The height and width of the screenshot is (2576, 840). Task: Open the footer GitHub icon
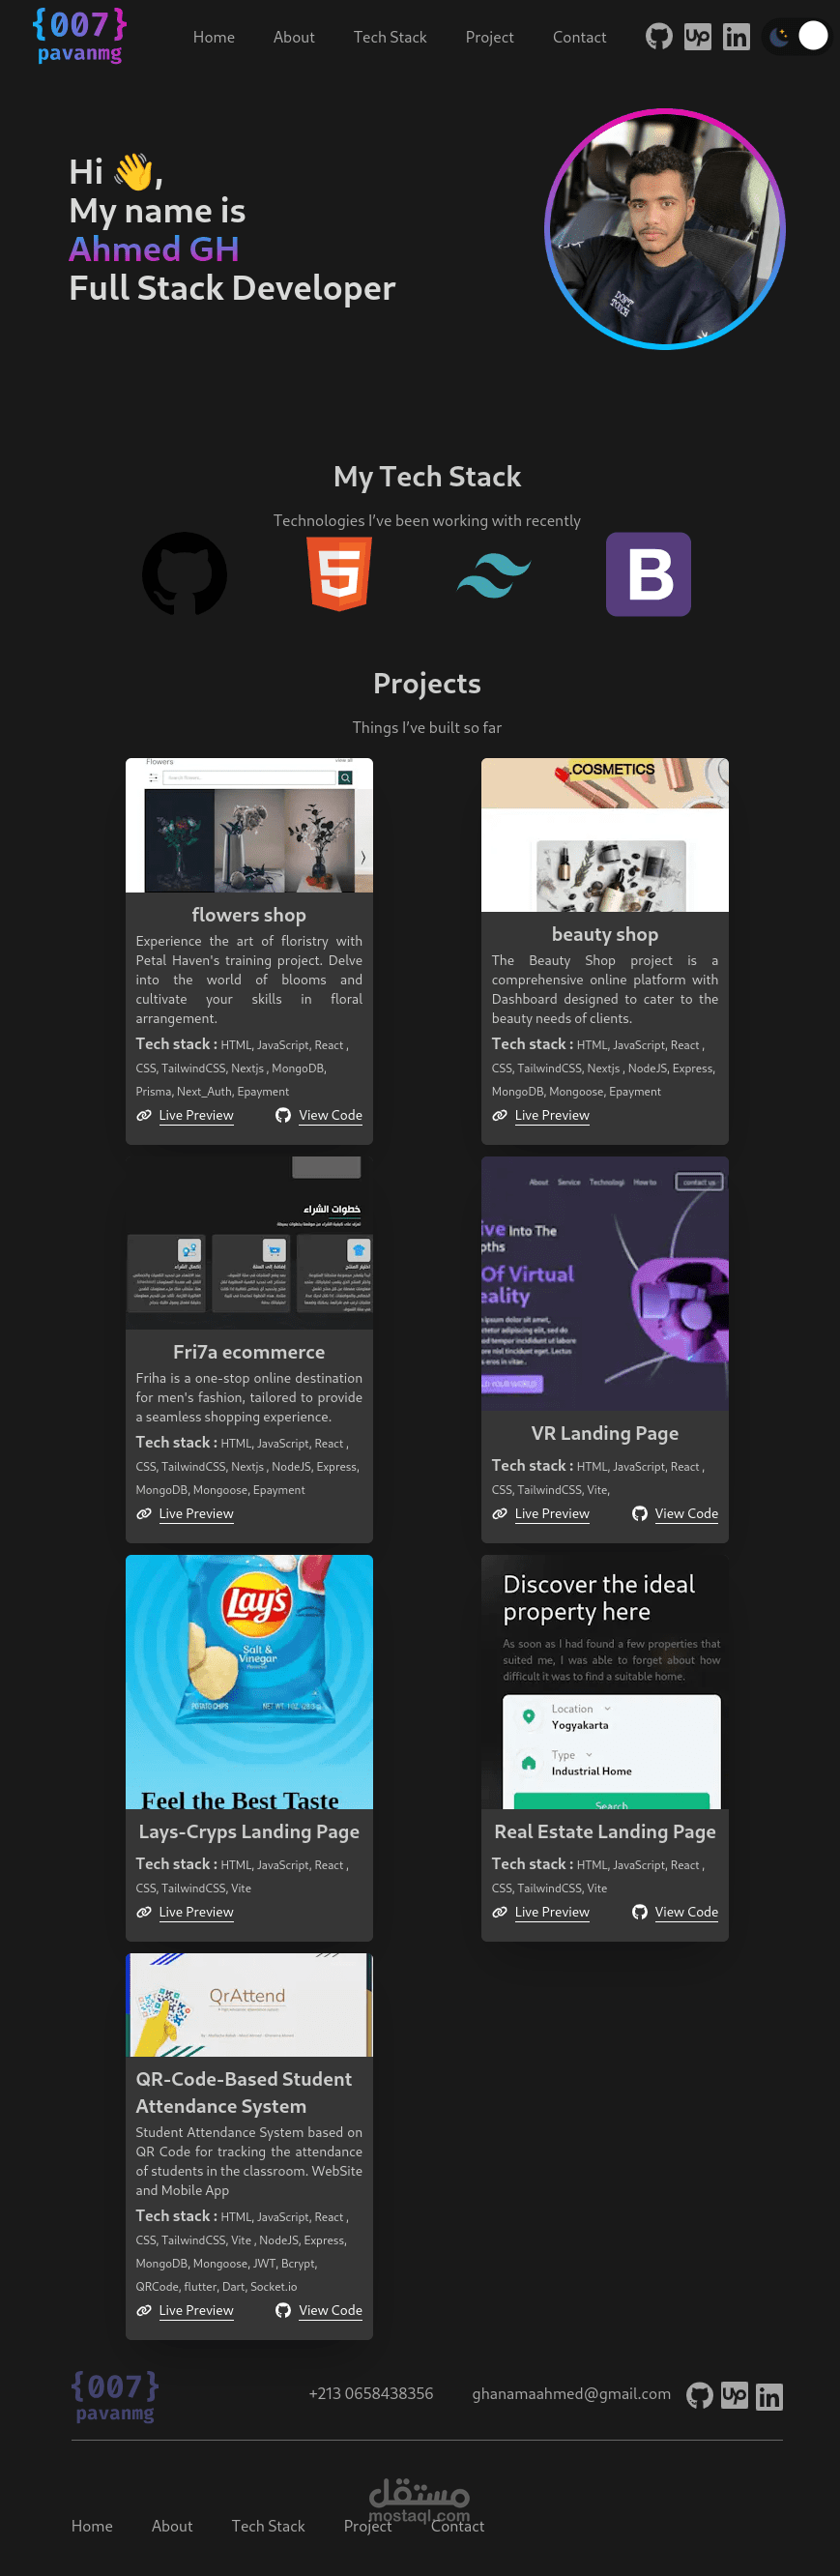700,2396
